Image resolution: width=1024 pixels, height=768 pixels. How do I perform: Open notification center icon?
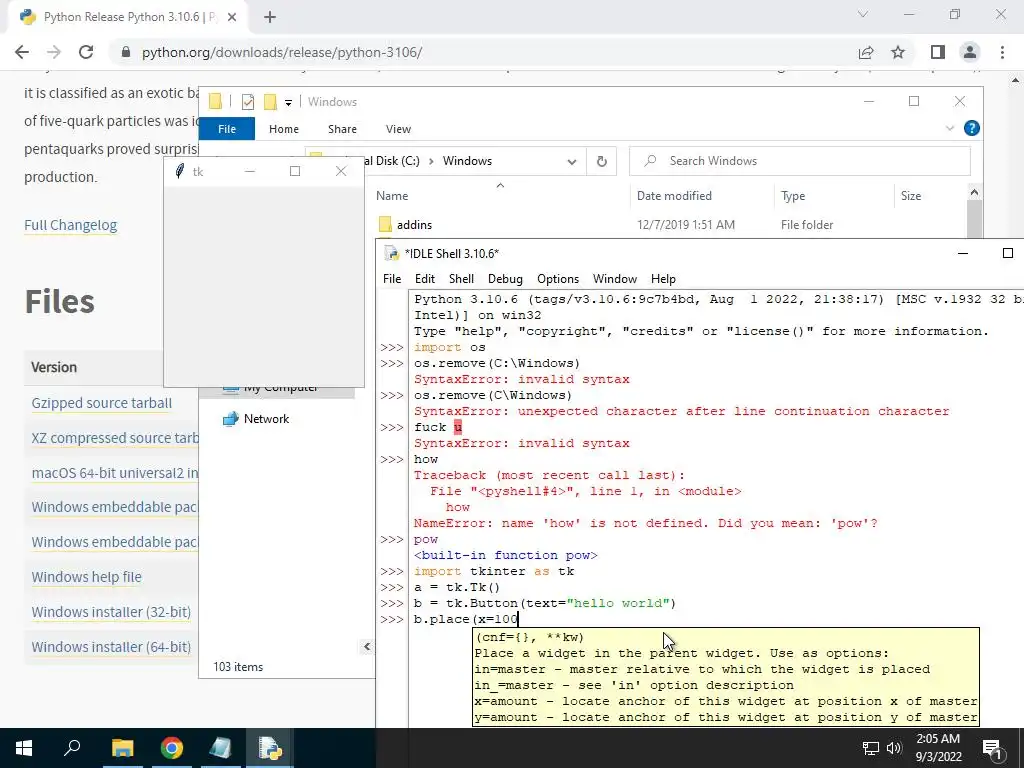[x=992, y=748]
